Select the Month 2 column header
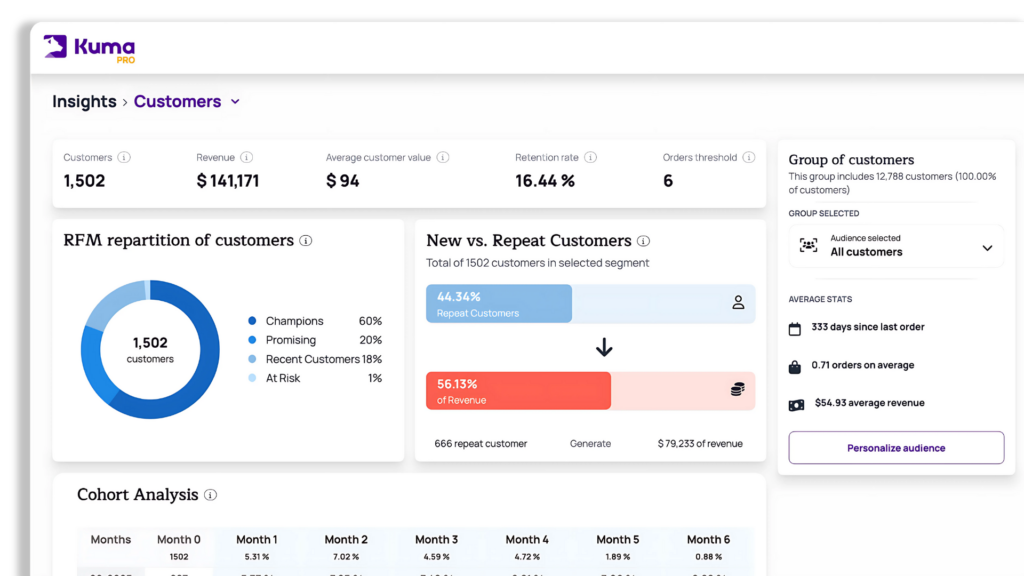1024x576 pixels. point(346,539)
